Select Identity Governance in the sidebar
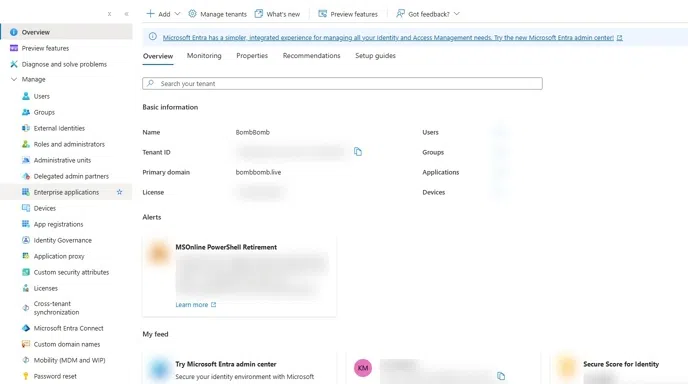 coord(63,240)
